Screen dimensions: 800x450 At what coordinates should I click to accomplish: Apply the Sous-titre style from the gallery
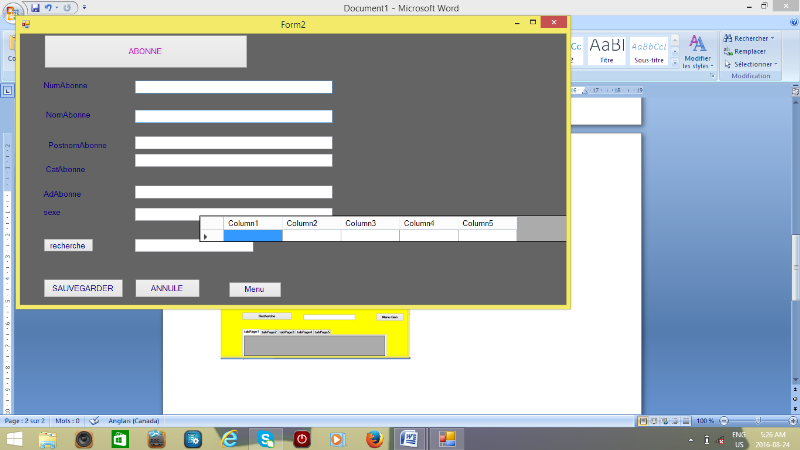pos(649,51)
